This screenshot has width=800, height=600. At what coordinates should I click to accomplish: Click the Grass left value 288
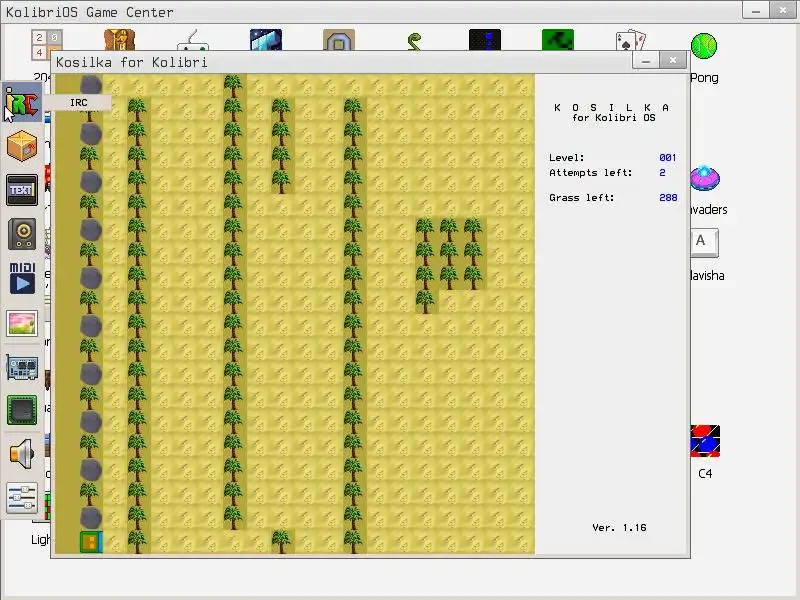click(668, 197)
